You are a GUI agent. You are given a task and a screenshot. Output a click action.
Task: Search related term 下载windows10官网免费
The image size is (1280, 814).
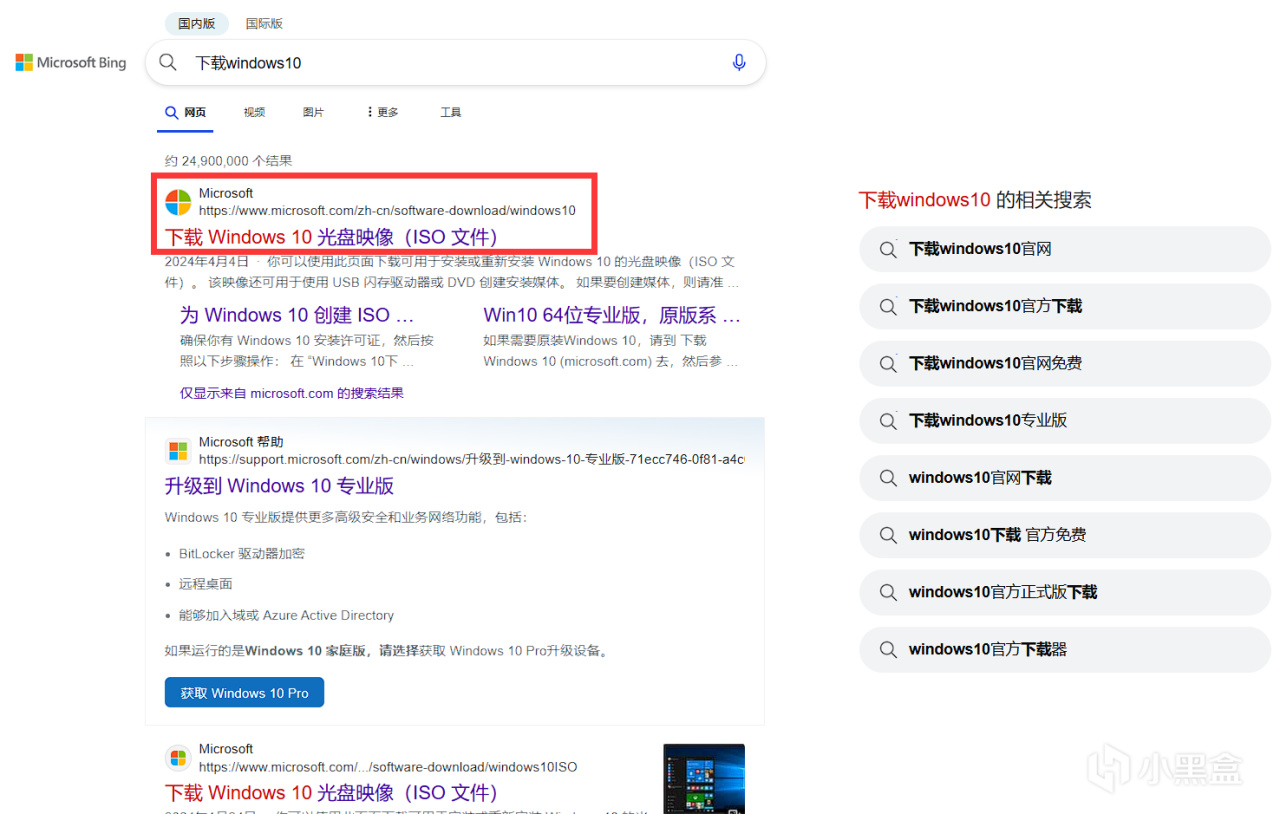pyautogui.click(x=1065, y=363)
